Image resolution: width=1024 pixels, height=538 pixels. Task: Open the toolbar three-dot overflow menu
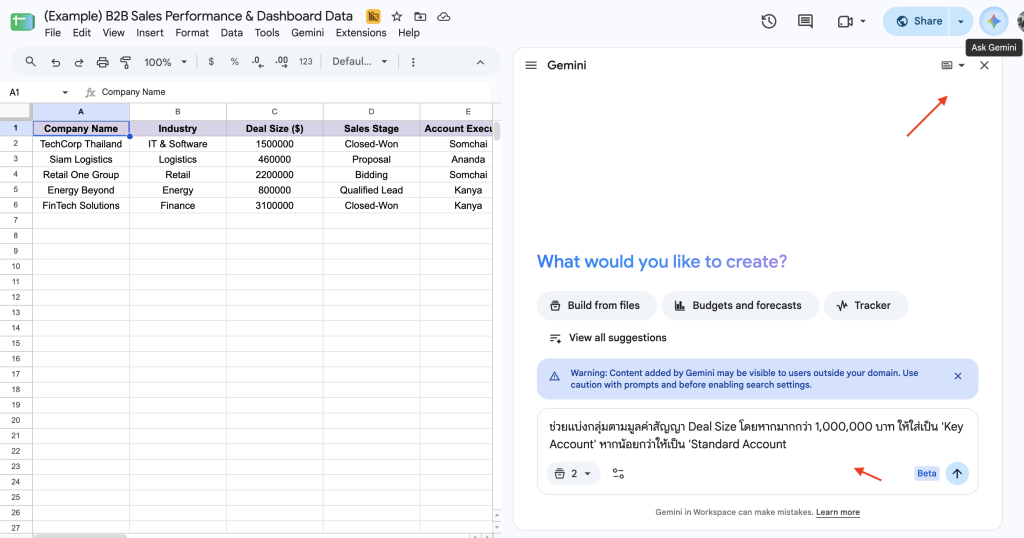point(413,62)
